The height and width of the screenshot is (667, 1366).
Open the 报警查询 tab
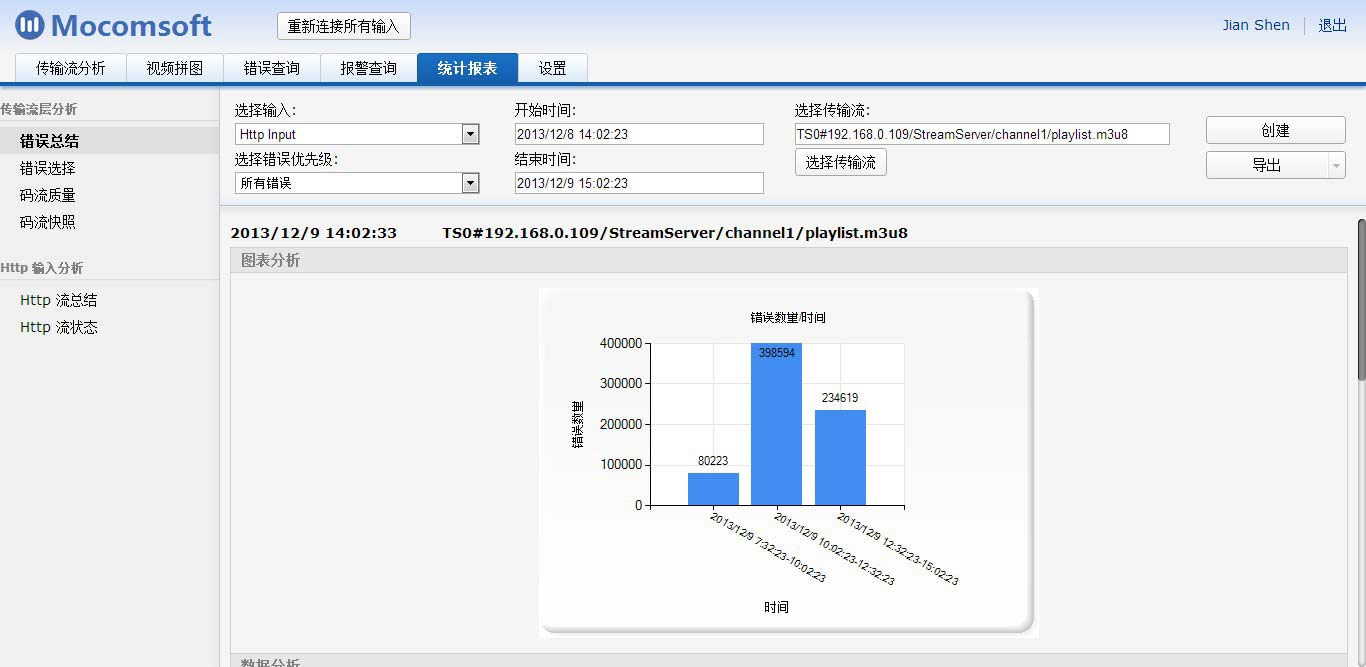point(368,68)
